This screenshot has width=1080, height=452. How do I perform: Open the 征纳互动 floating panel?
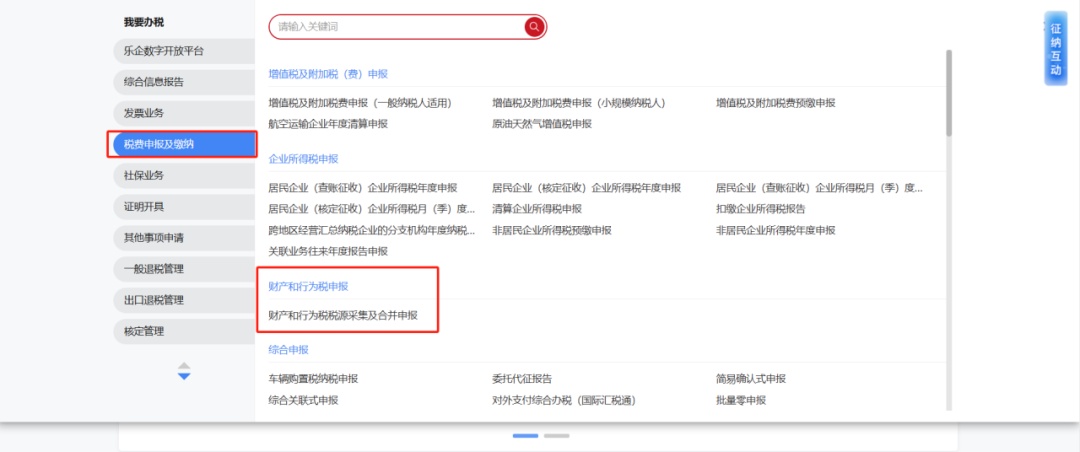1055,50
